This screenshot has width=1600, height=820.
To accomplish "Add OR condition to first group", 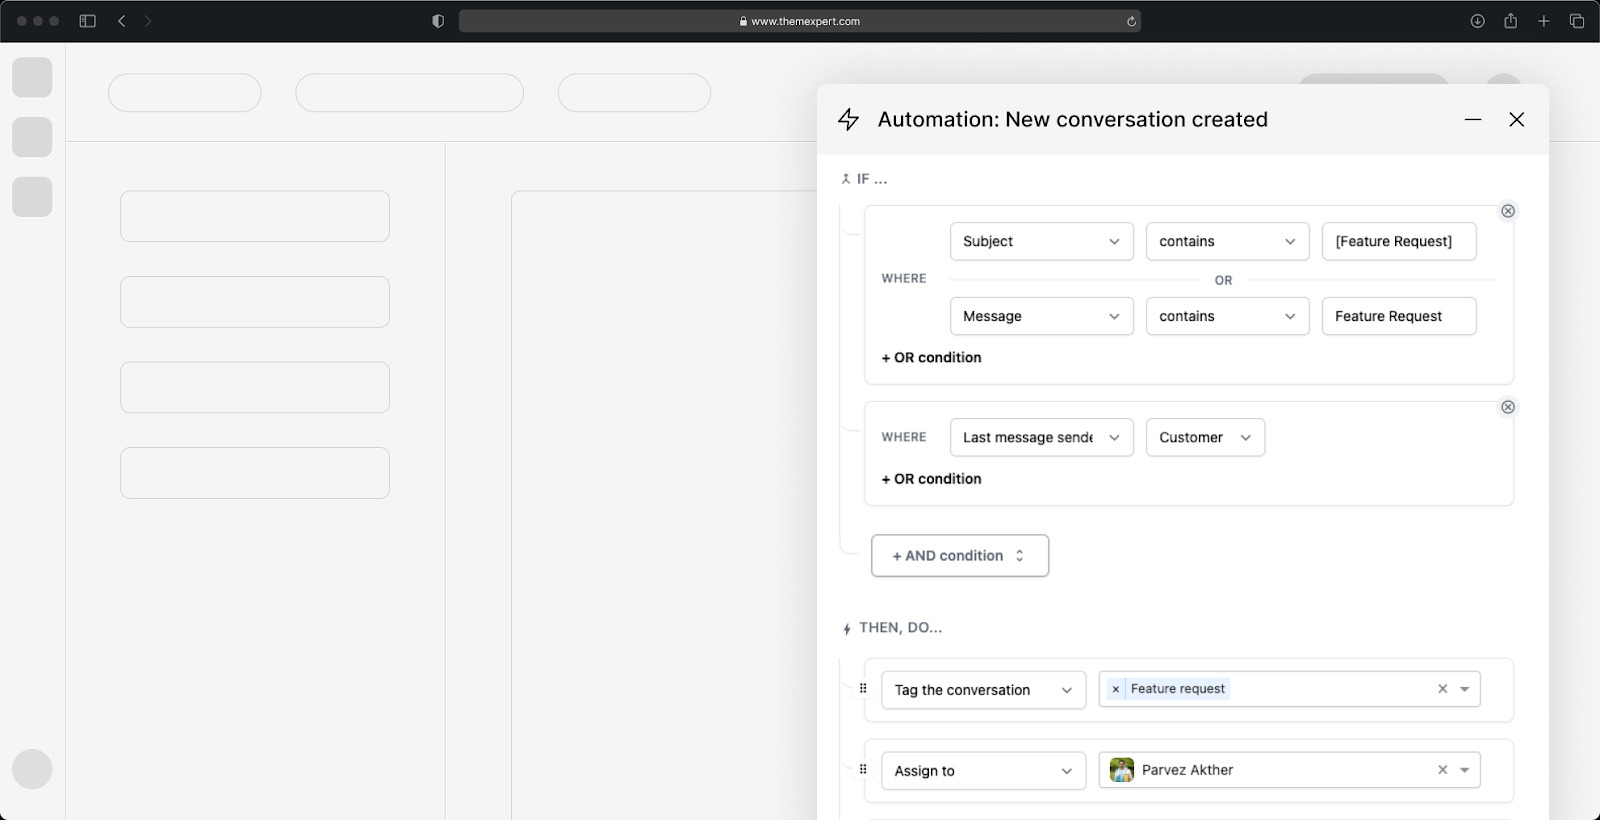I will pyautogui.click(x=931, y=357).
